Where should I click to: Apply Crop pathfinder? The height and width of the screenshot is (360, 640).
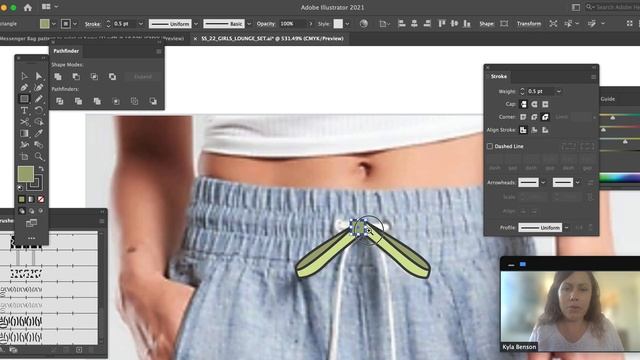pos(116,101)
